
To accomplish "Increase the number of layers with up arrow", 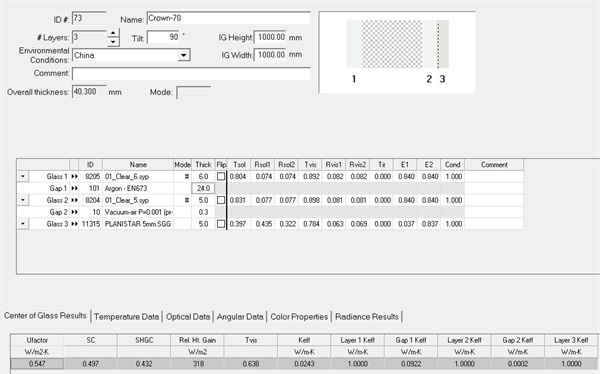I will click(113, 34).
